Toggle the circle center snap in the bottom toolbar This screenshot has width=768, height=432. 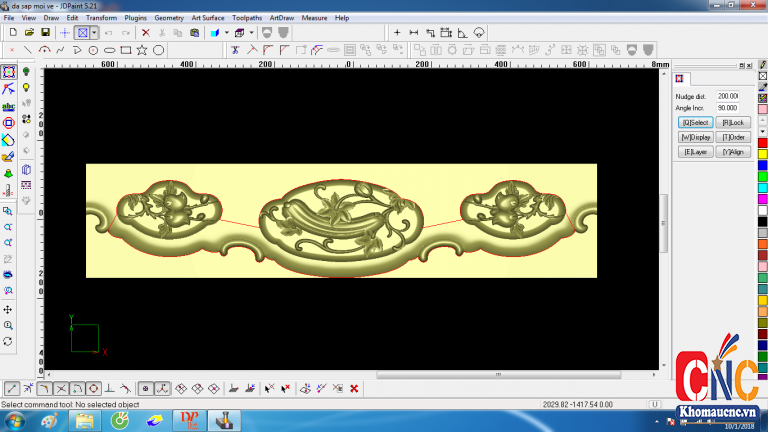(93, 388)
